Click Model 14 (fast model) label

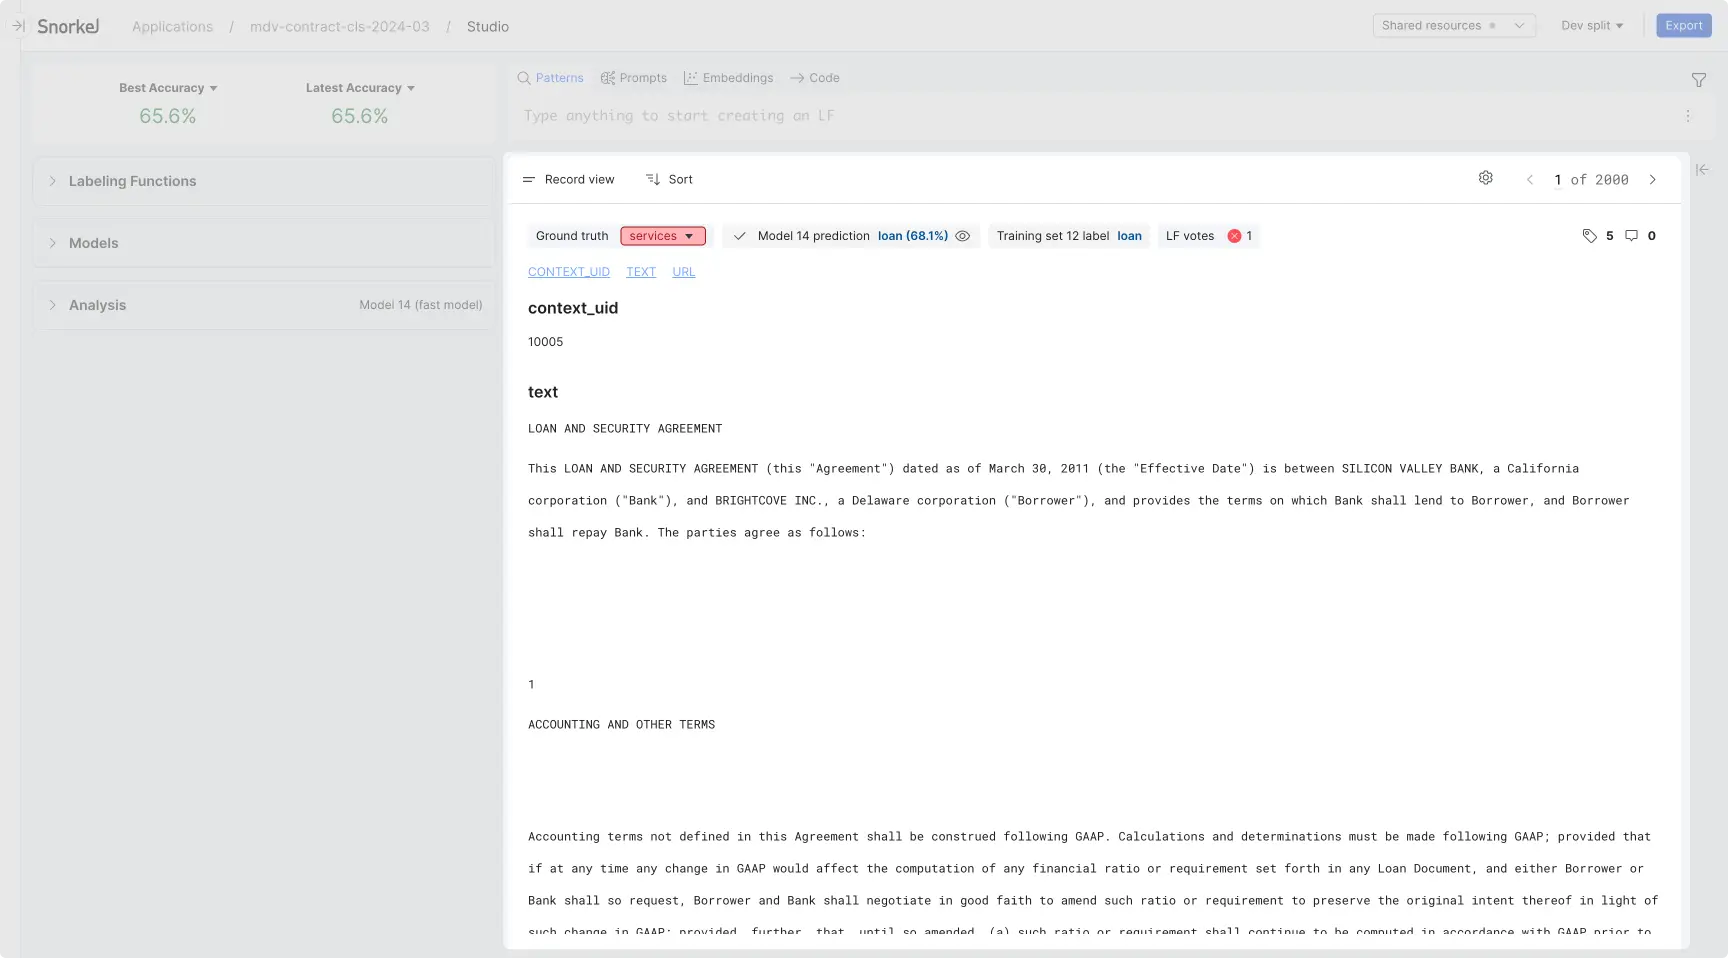421,305
